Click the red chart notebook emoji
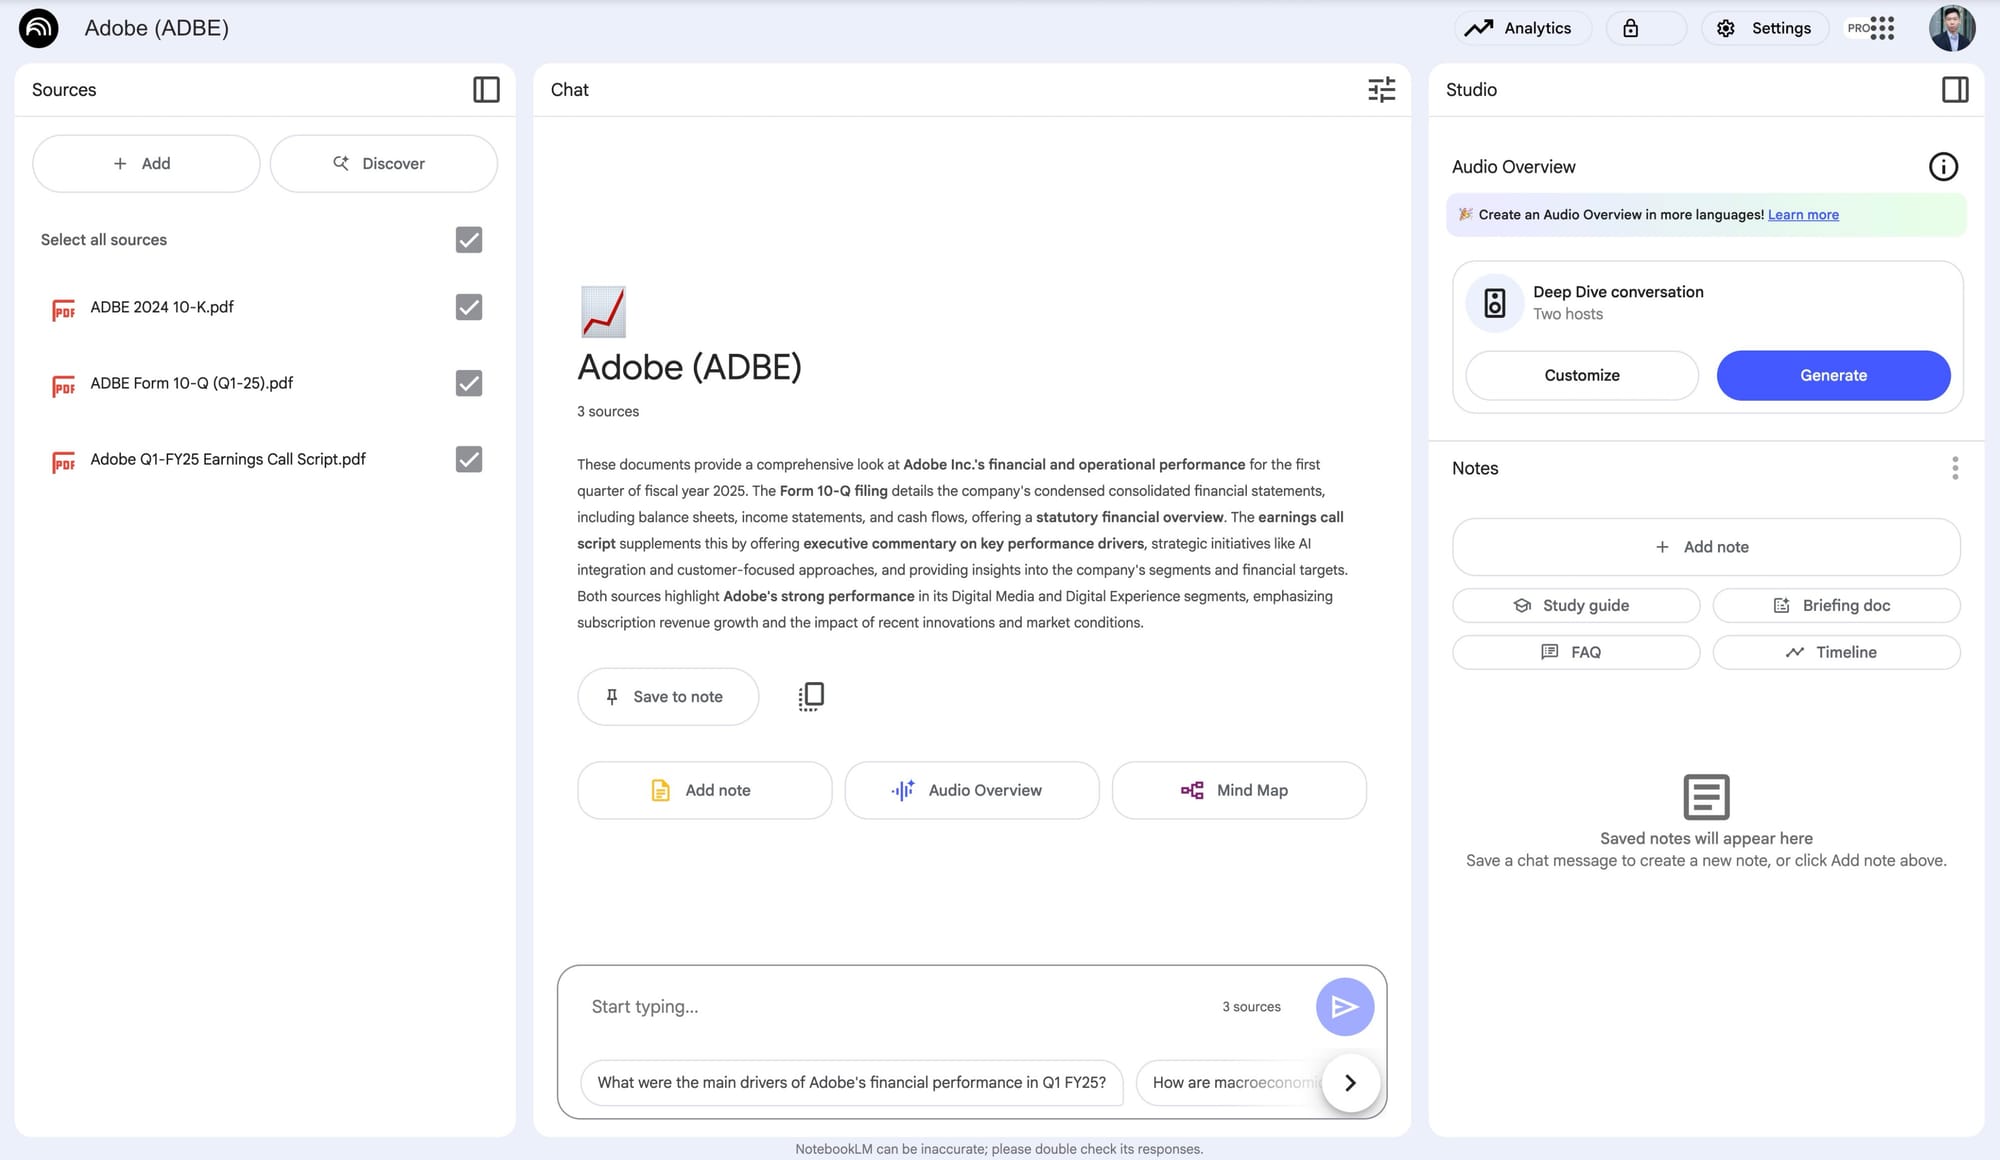 603,312
